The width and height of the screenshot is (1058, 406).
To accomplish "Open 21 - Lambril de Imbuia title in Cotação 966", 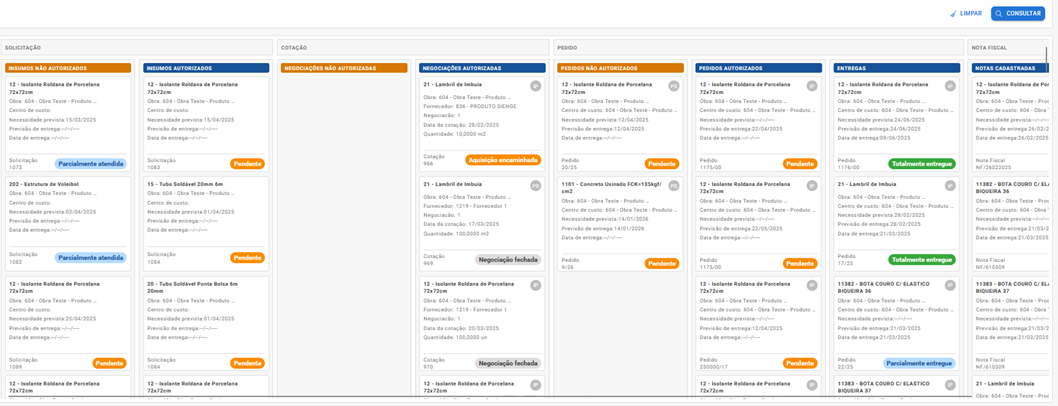I will 452,84.
